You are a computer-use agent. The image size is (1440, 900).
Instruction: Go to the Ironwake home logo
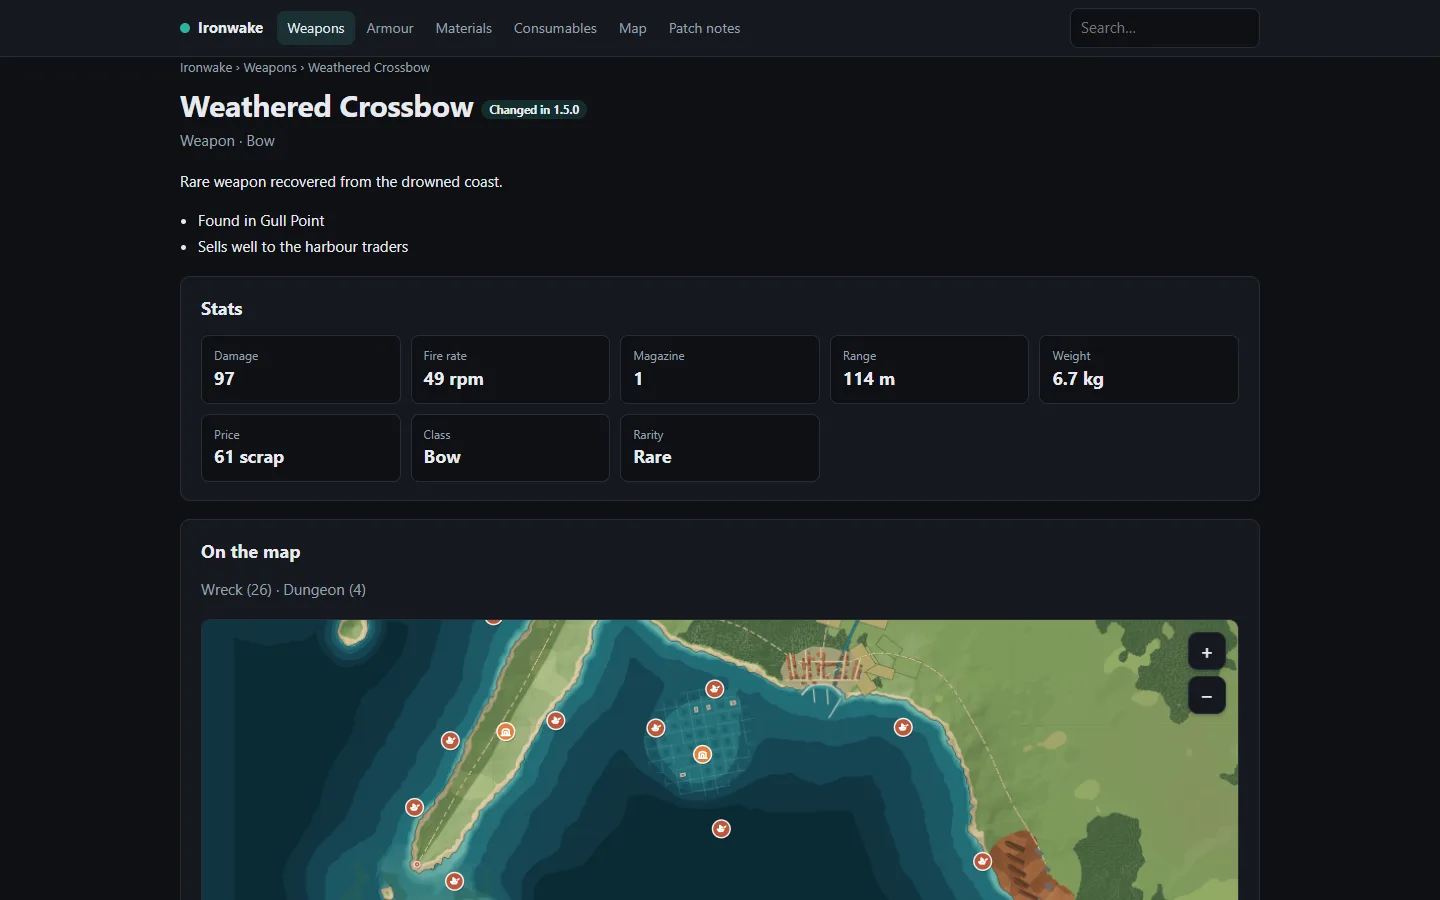[222, 28]
